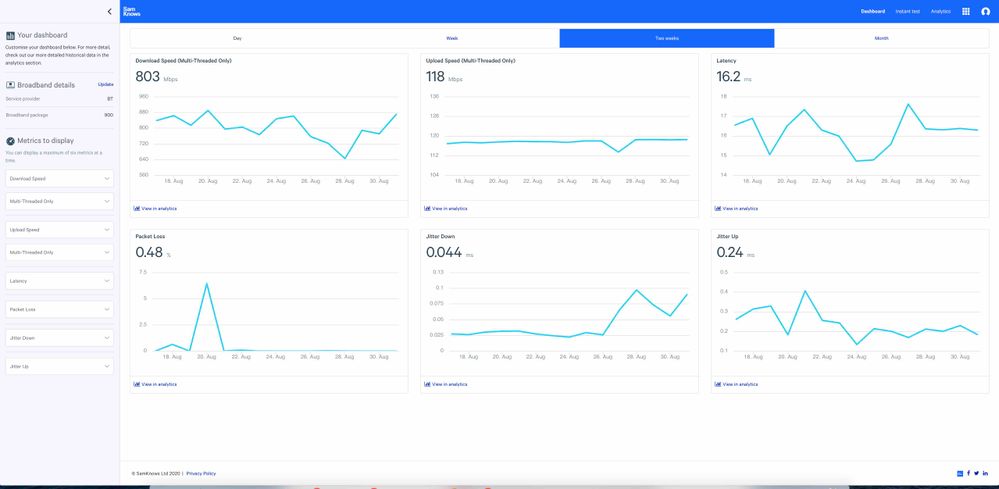
Task: Expand the Upload Speed metric dropdown
Action: click(59, 229)
